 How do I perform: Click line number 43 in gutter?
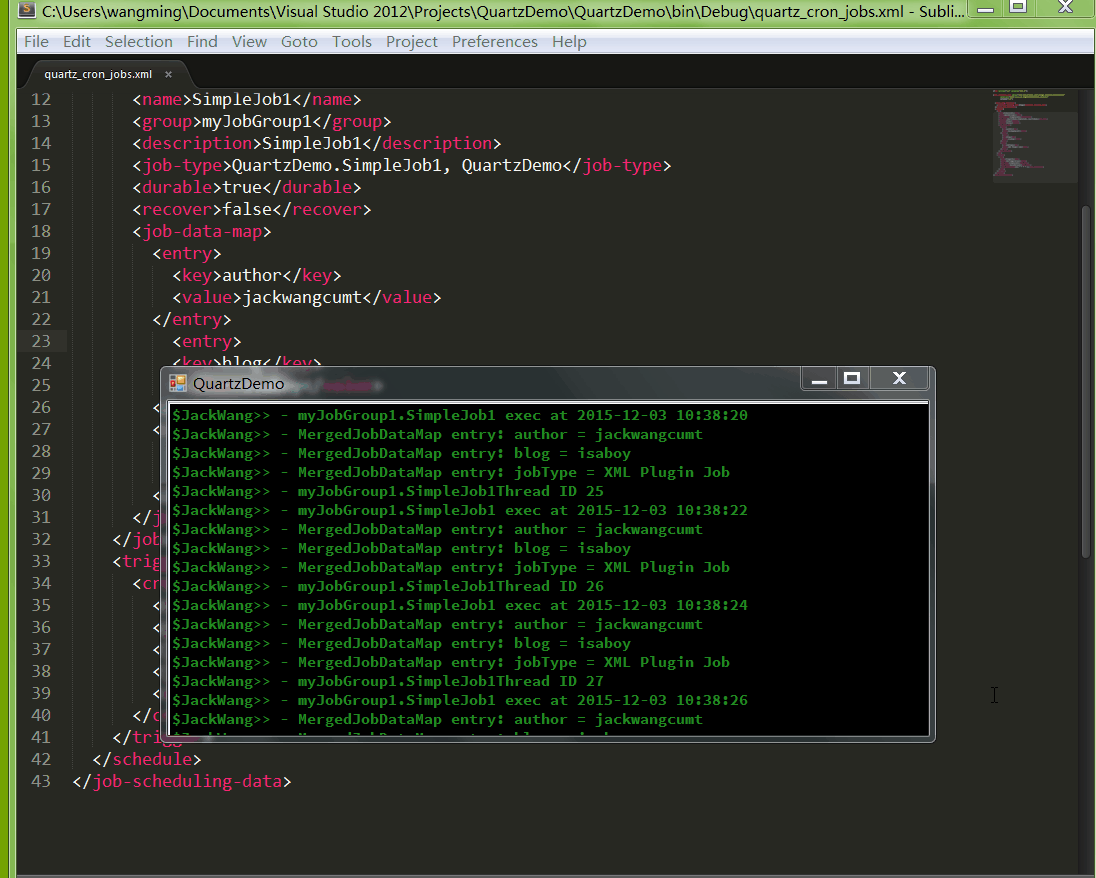point(41,781)
